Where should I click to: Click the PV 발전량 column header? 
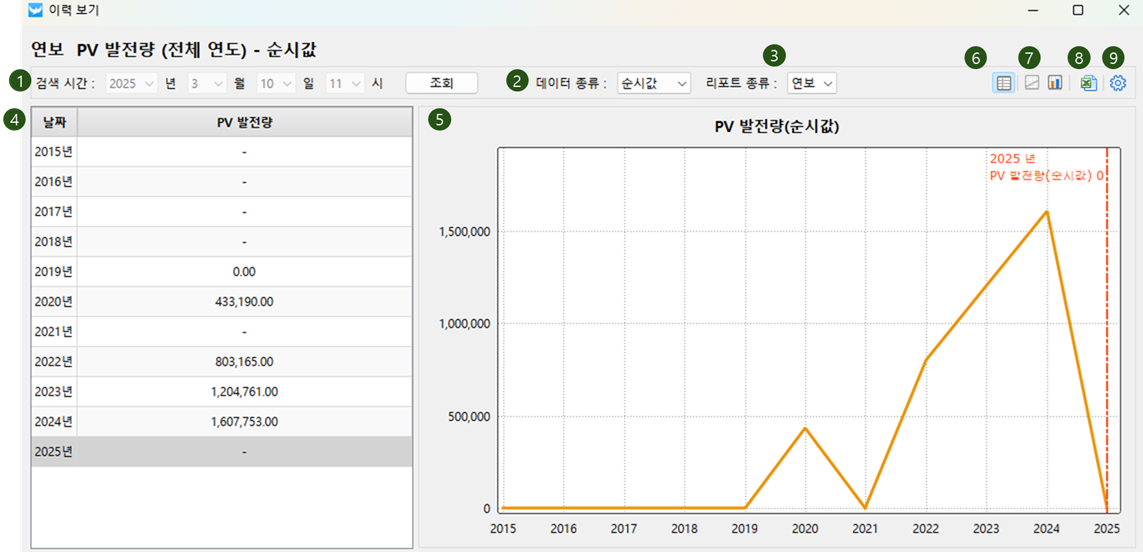click(x=244, y=122)
